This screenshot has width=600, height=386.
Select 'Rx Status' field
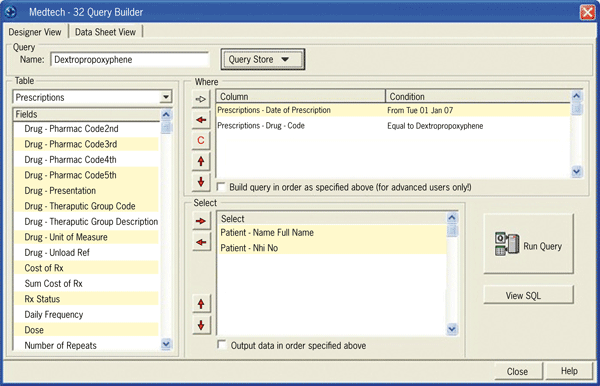(x=86, y=299)
